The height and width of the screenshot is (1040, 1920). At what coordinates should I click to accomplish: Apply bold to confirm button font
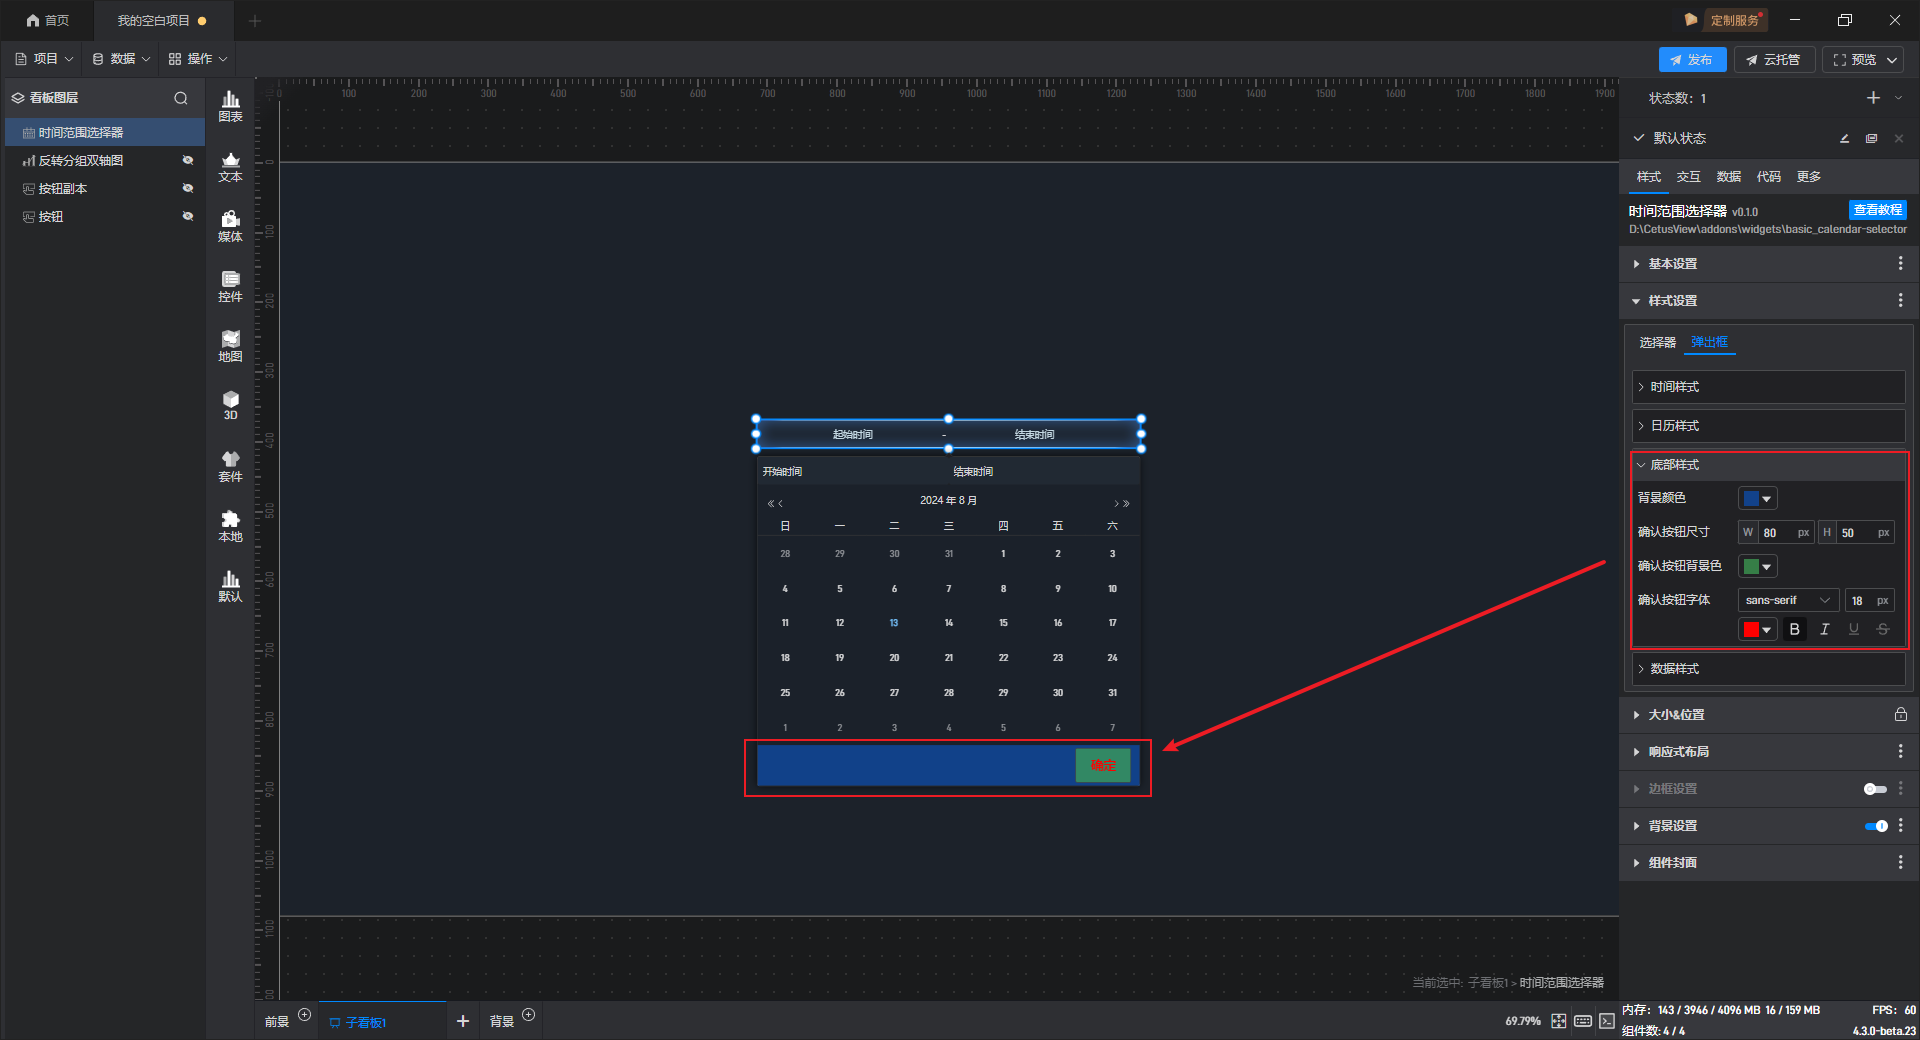pyautogui.click(x=1795, y=629)
